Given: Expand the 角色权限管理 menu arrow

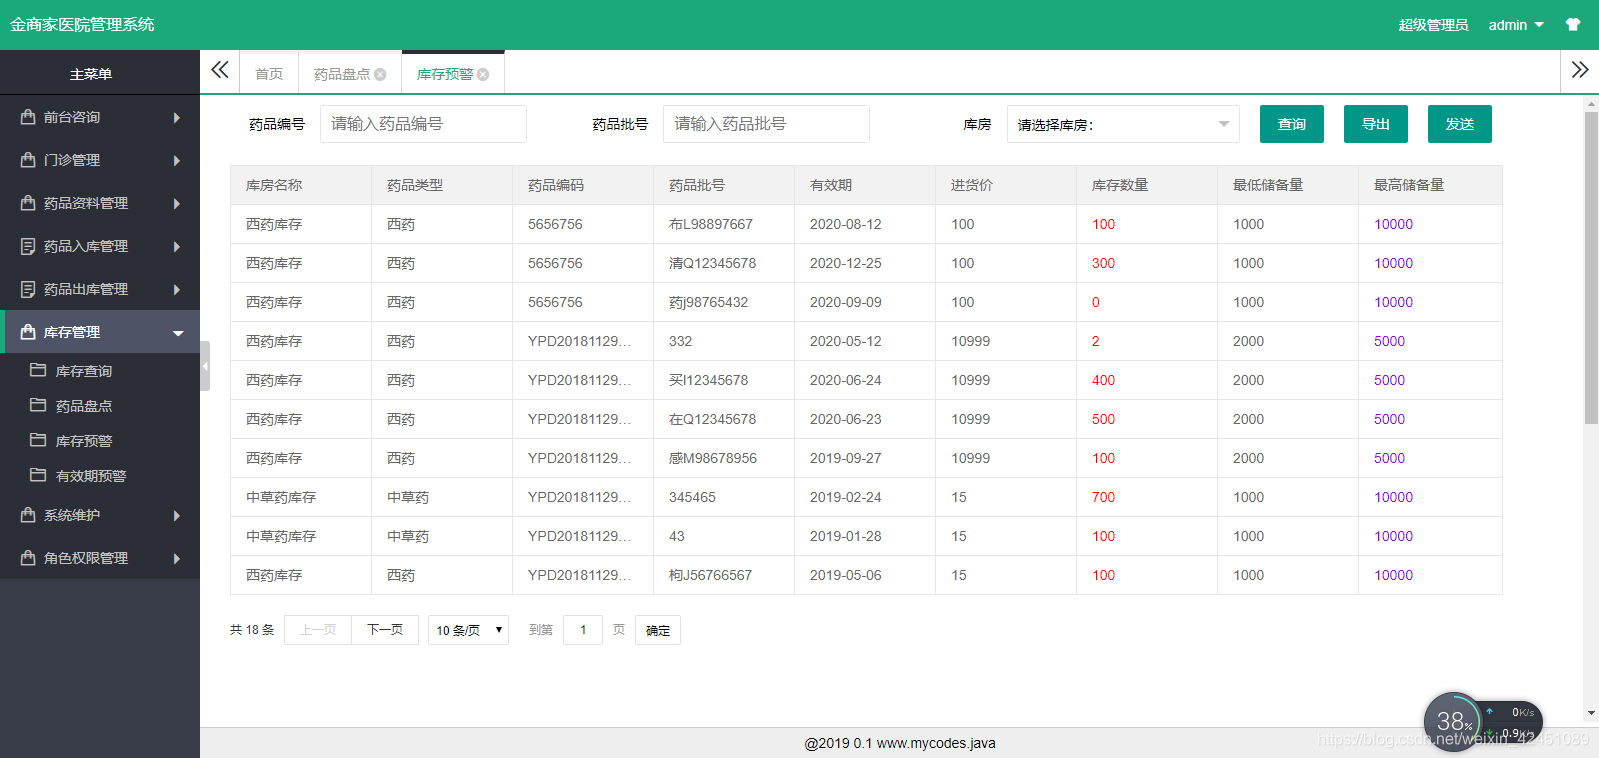Looking at the screenshot, I should coord(177,559).
